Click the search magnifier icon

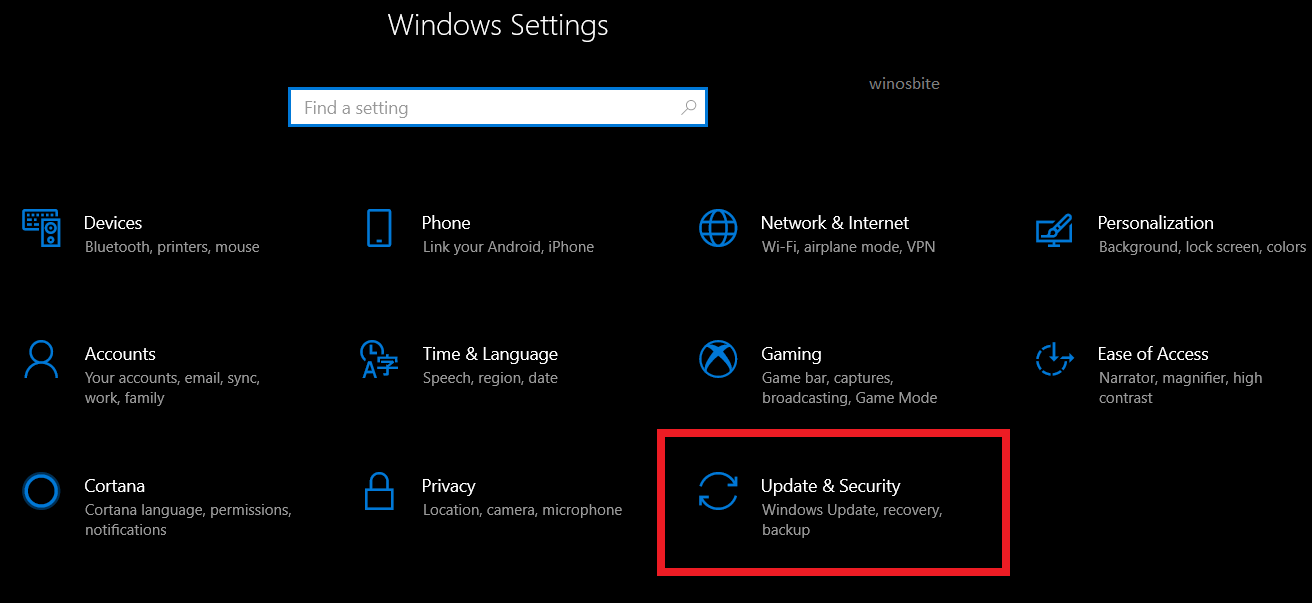click(689, 107)
